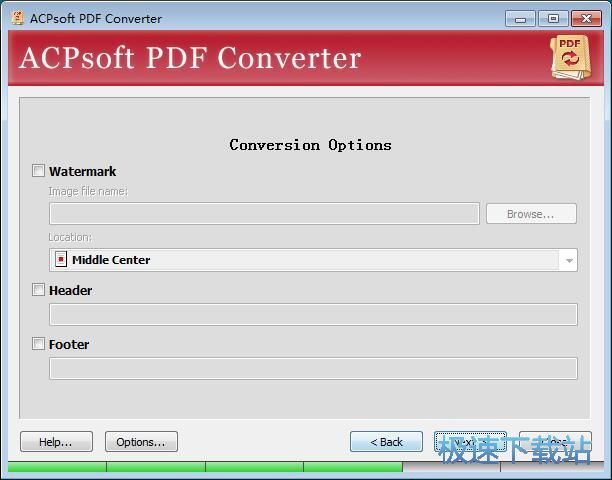Minimize the ACPsoft PDF Converter window
Viewport: 612px width, 480px height.
[x=520, y=19]
